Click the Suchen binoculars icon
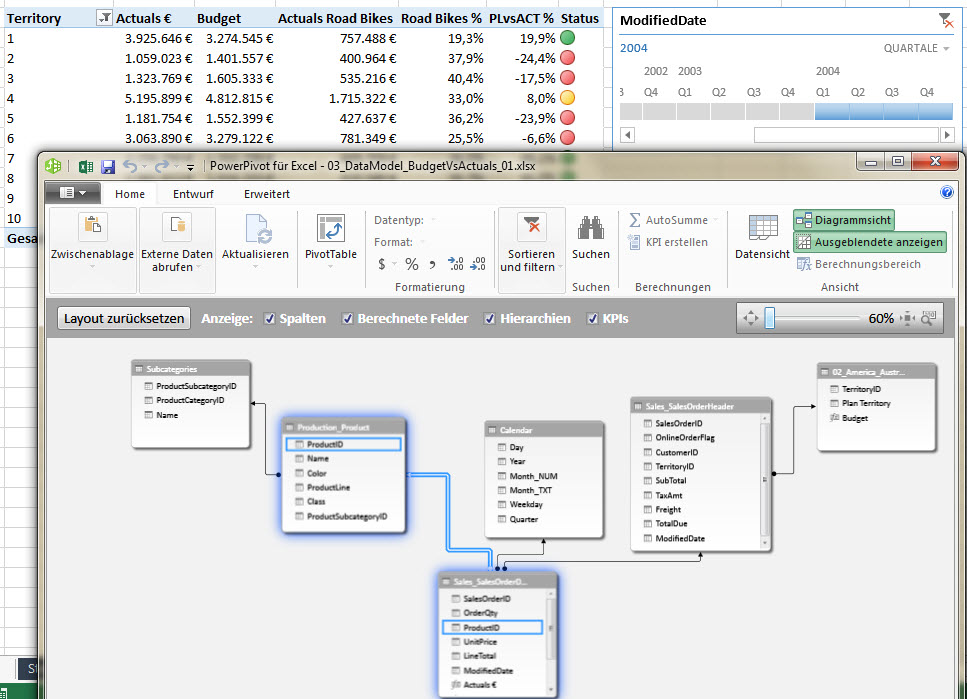The height and width of the screenshot is (699, 967). (590, 228)
